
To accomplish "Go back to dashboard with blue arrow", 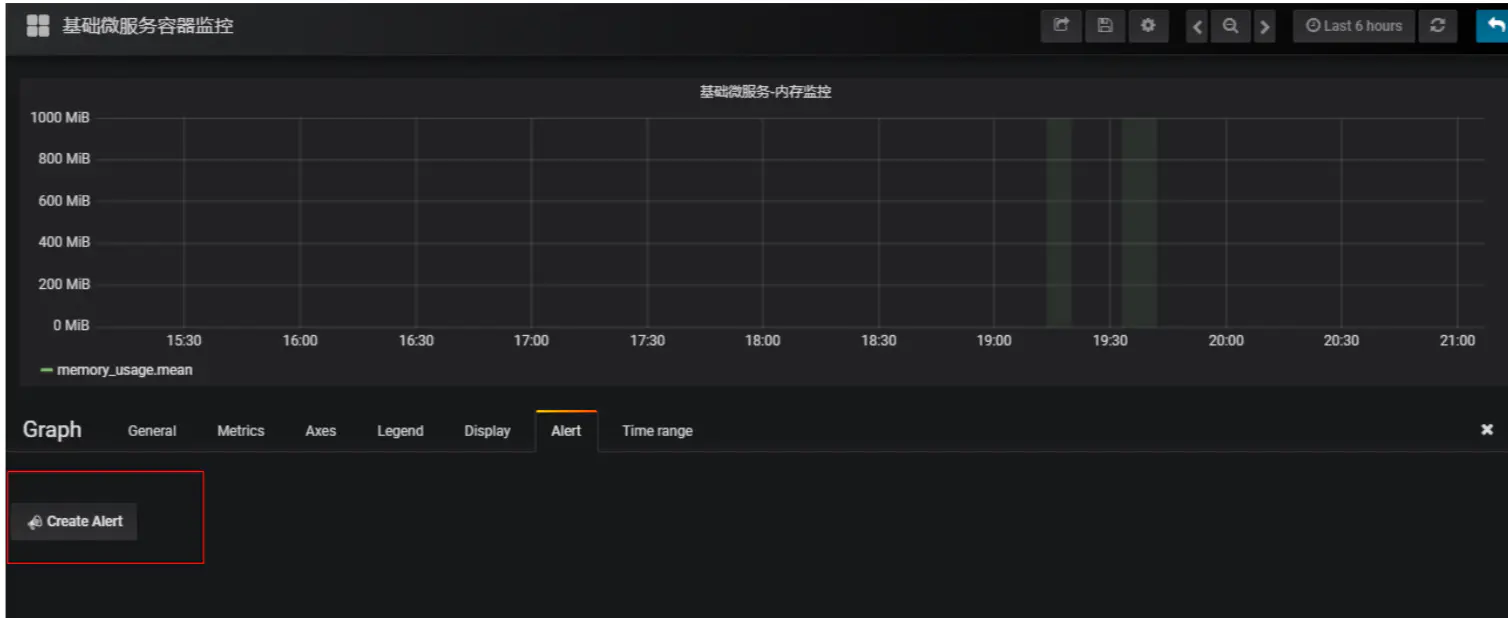I will (x=1490, y=26).
